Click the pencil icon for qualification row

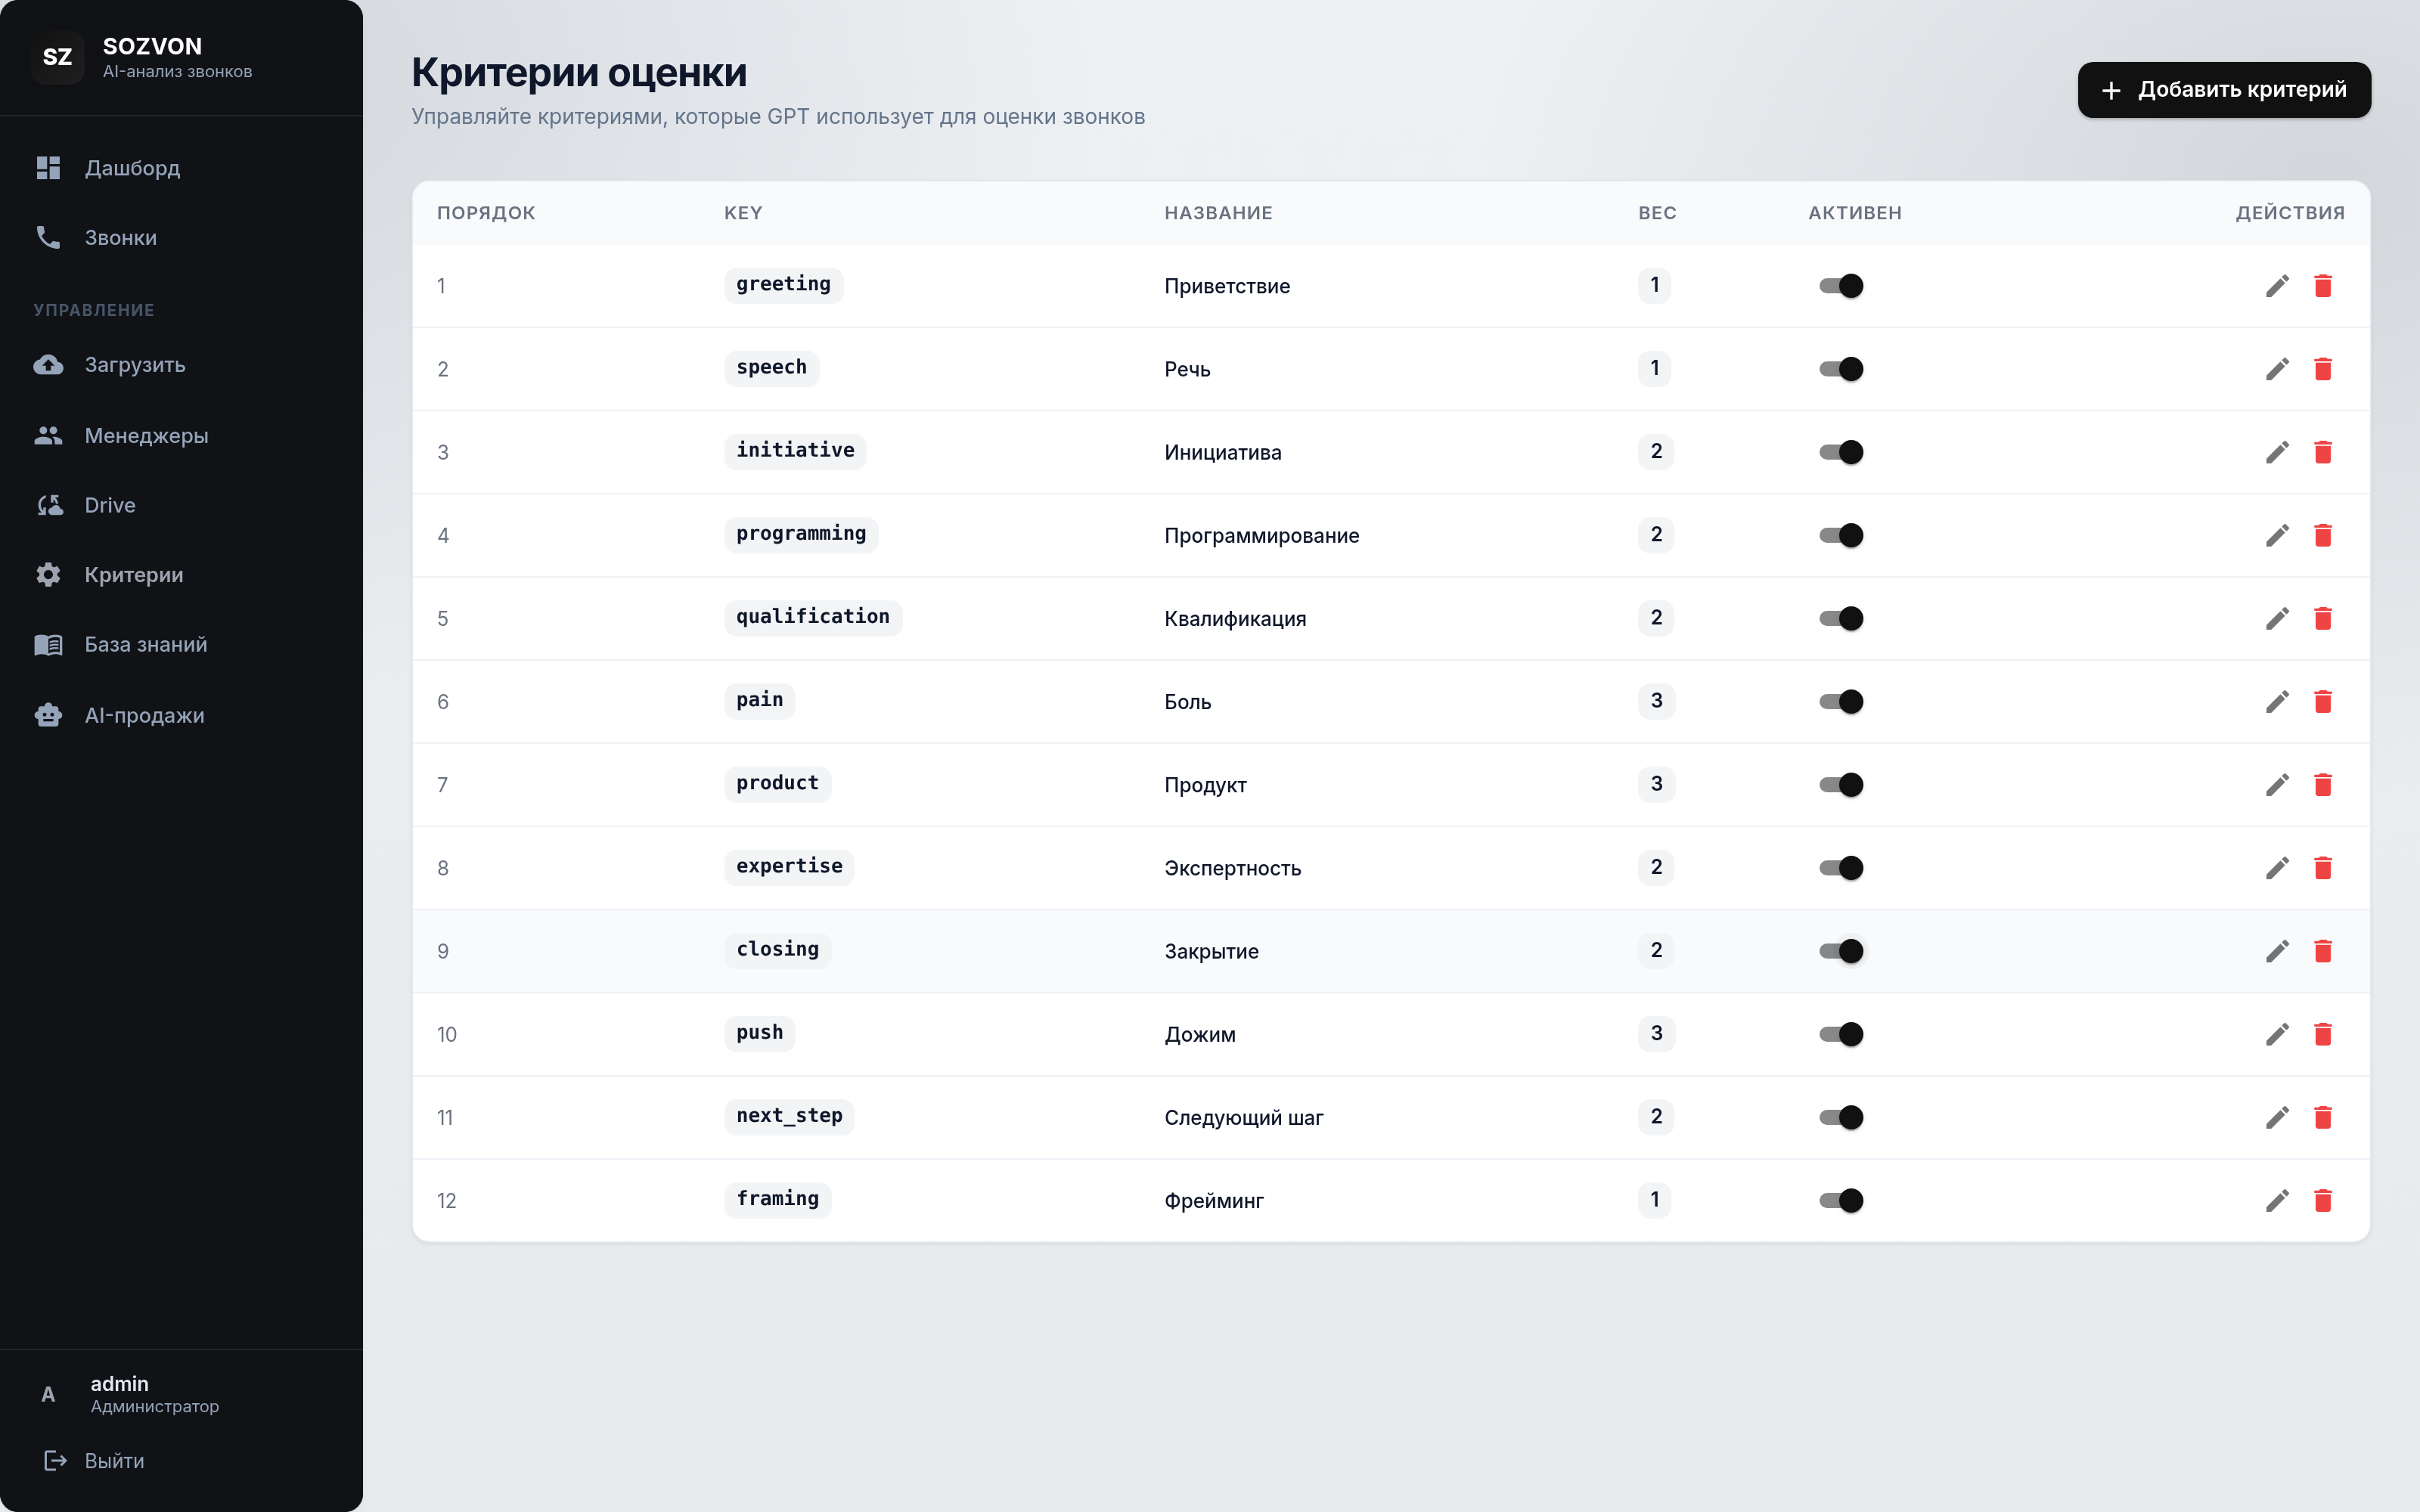pyautogui.click(x=2277, y=618)
